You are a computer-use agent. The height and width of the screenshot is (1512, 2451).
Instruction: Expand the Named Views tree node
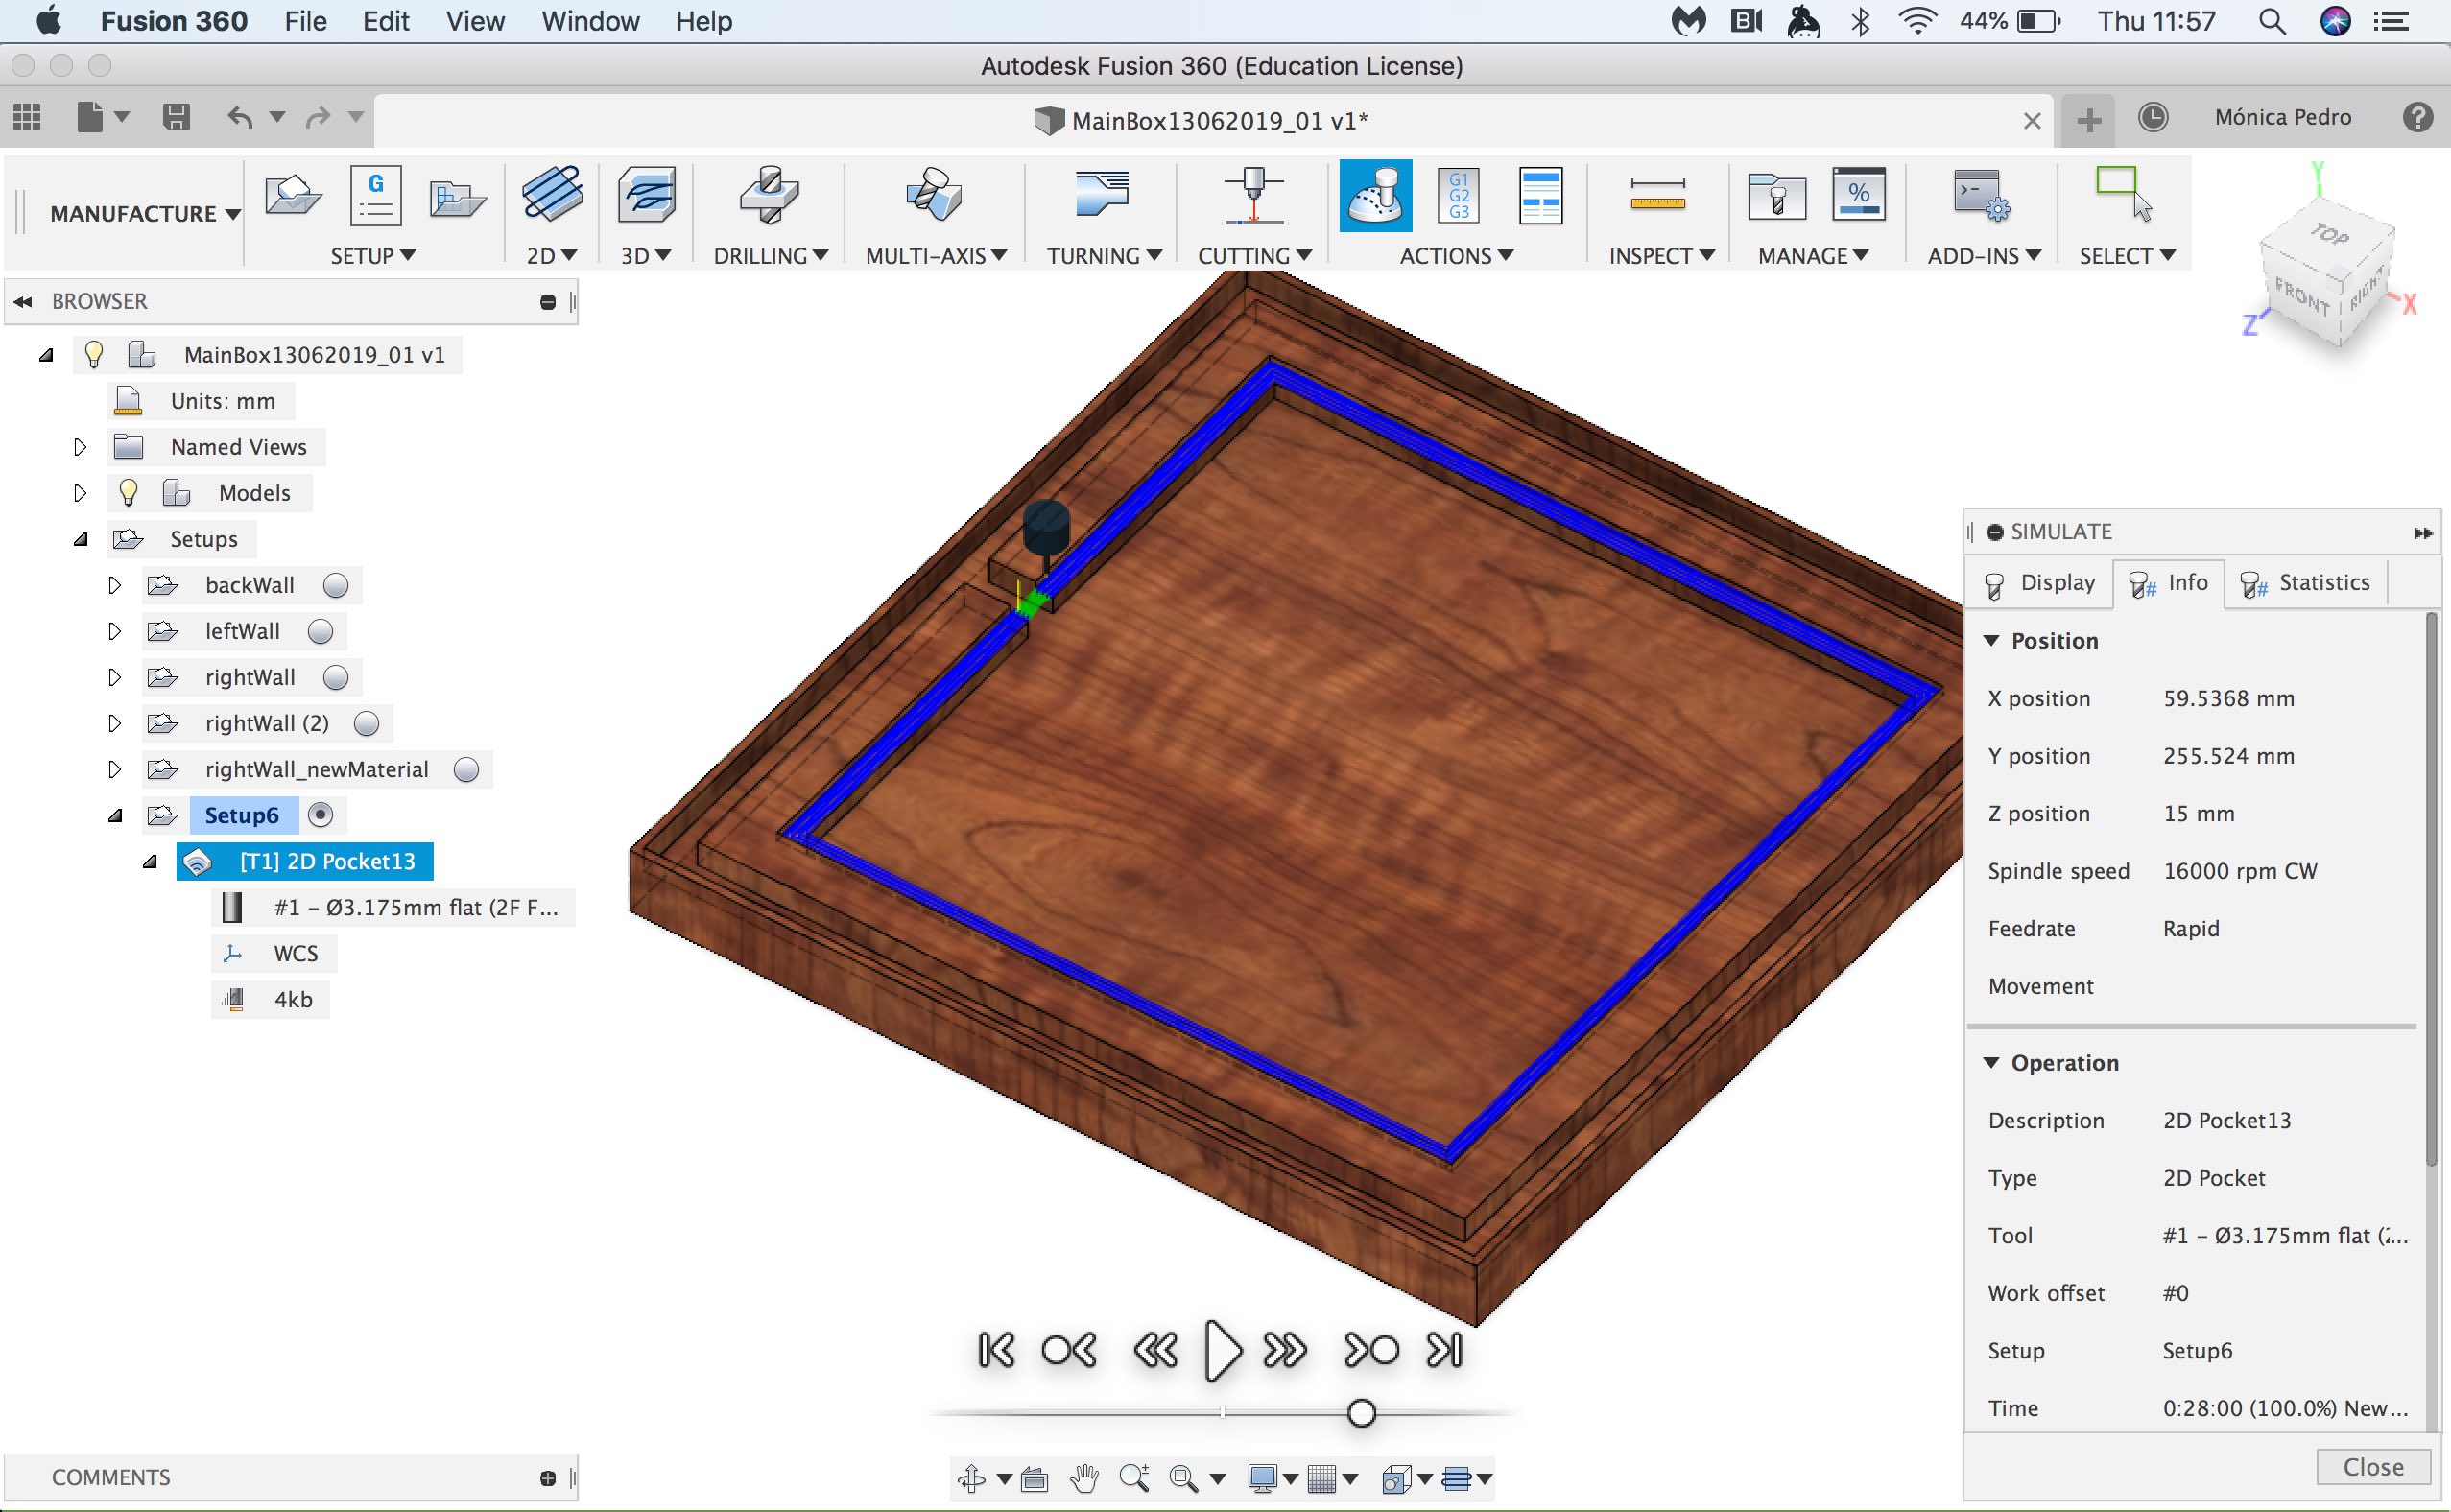pos(80,447)
